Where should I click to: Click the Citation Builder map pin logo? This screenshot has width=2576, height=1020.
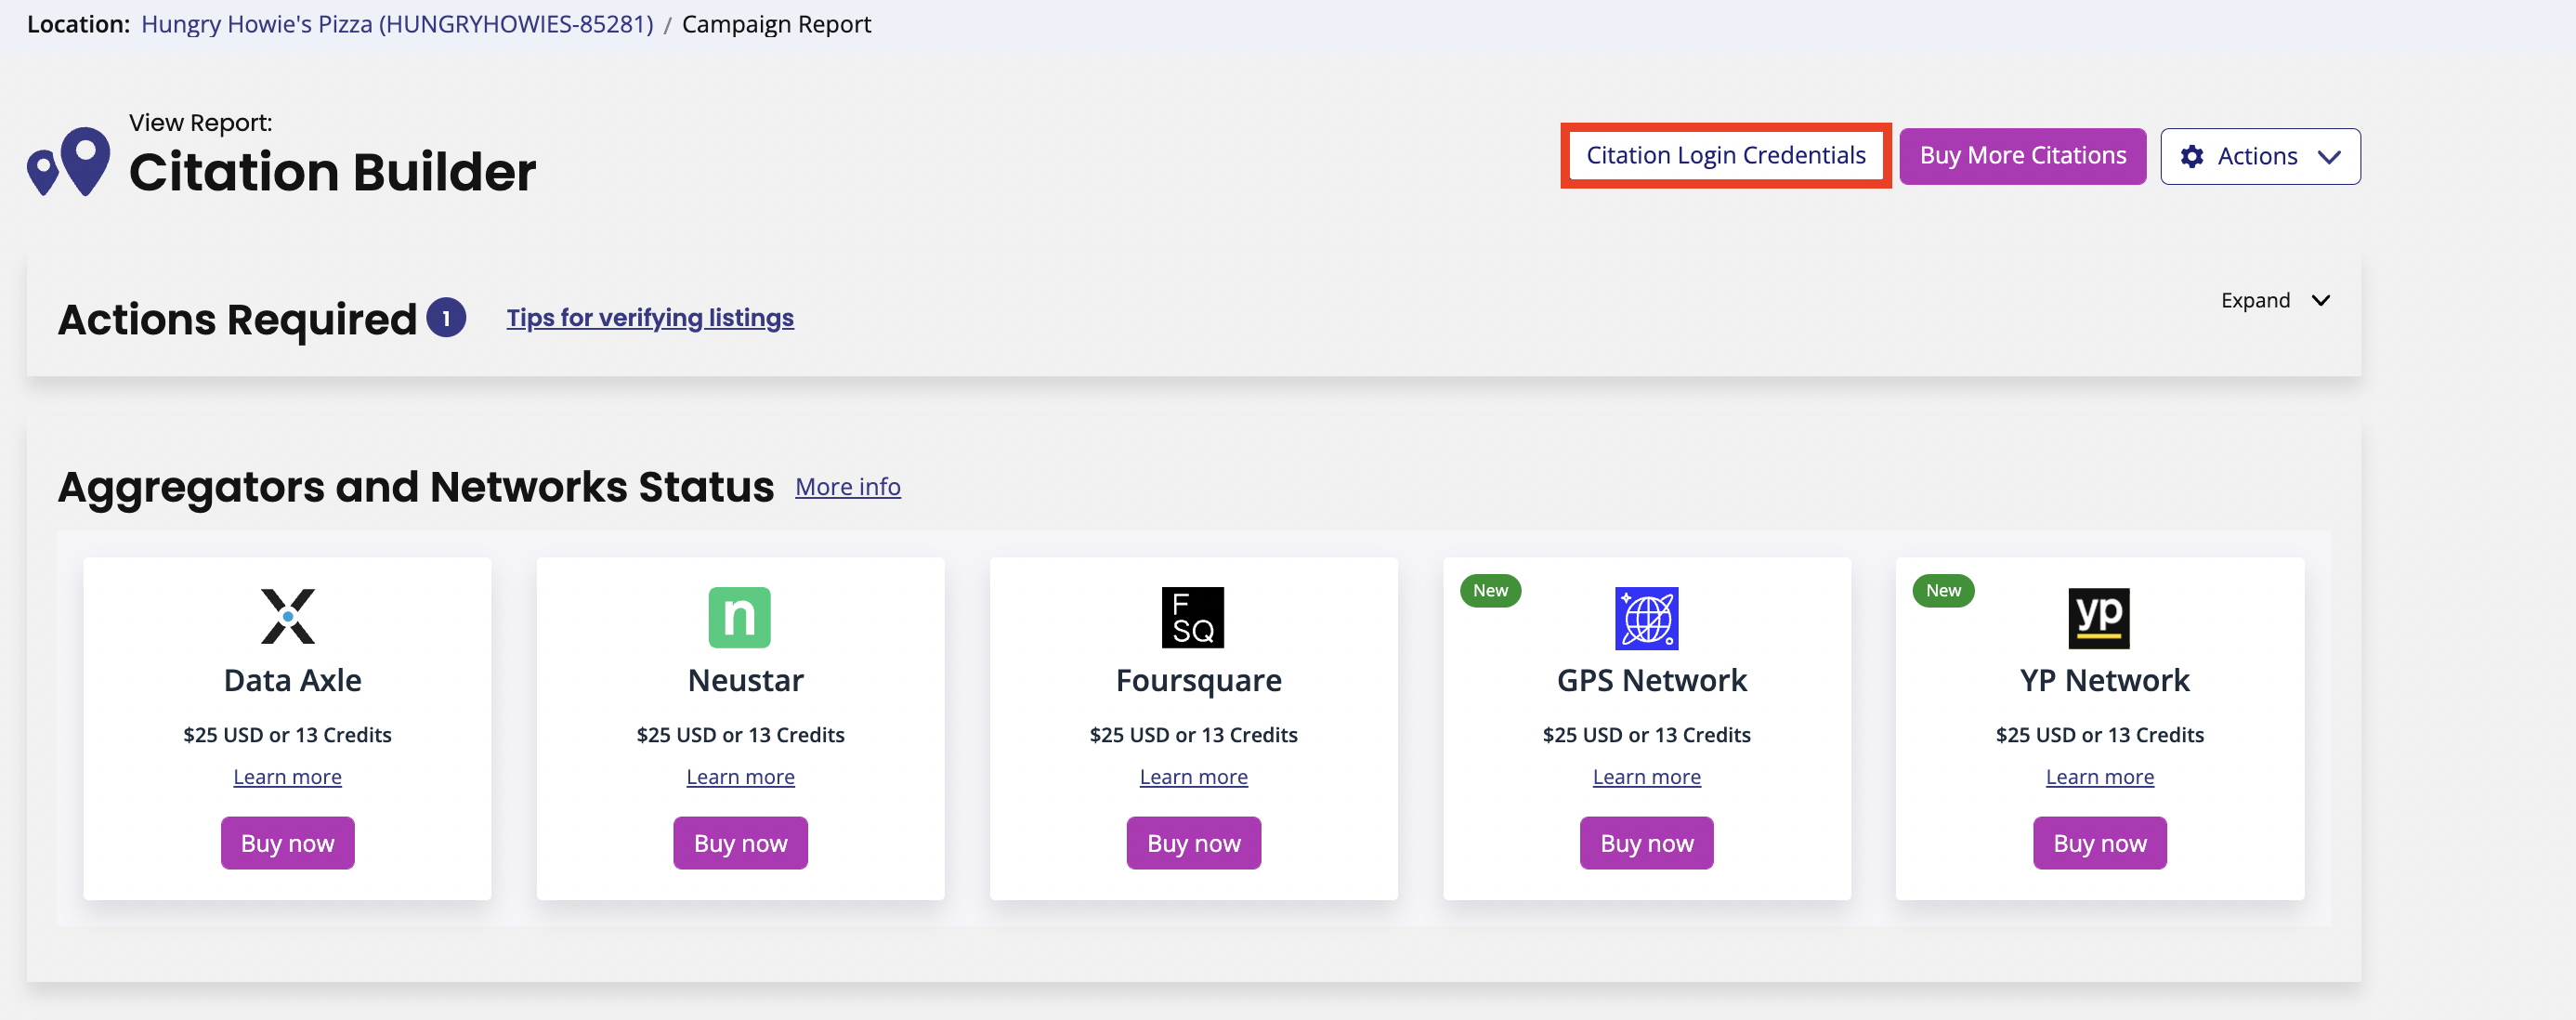(68, 161)
